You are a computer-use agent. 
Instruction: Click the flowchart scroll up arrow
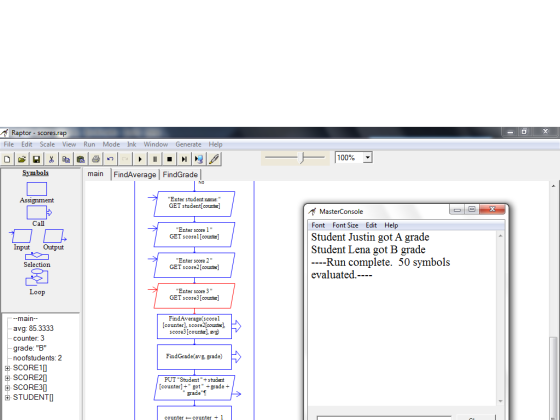[x=553, y=186]
